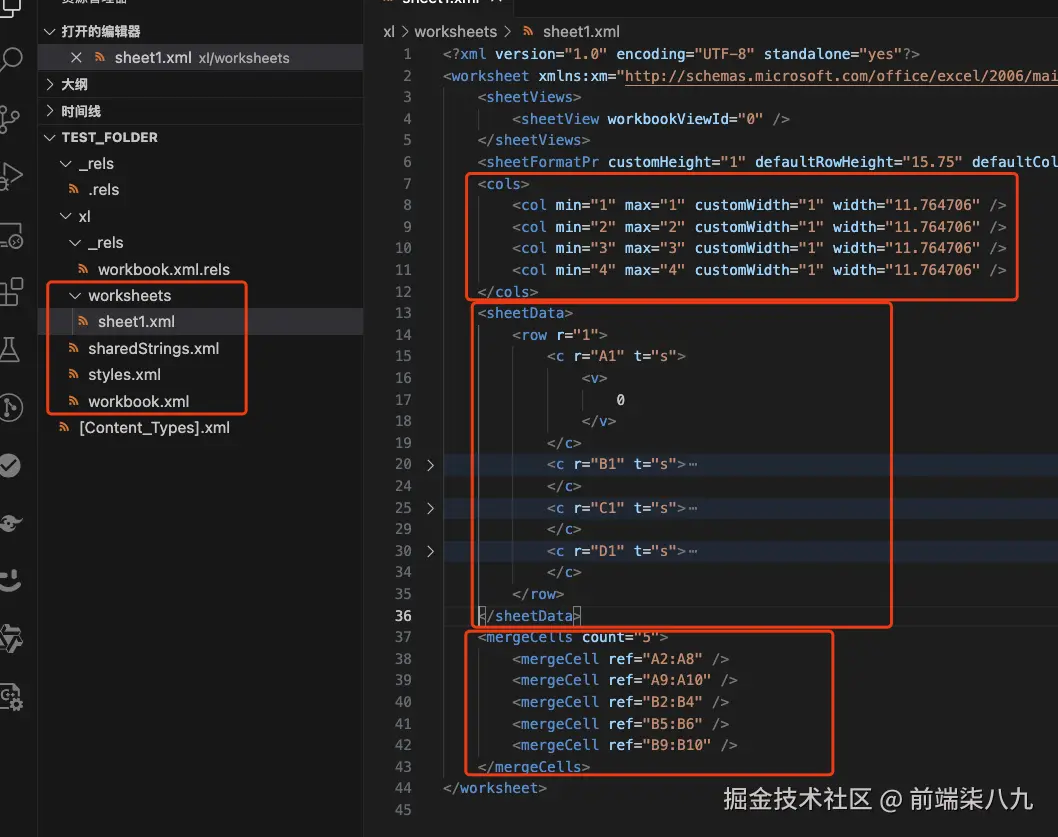Collapse the TEST_FOLDER root section
Screen dimensions: 1058x837
click(x=49, y=137)
